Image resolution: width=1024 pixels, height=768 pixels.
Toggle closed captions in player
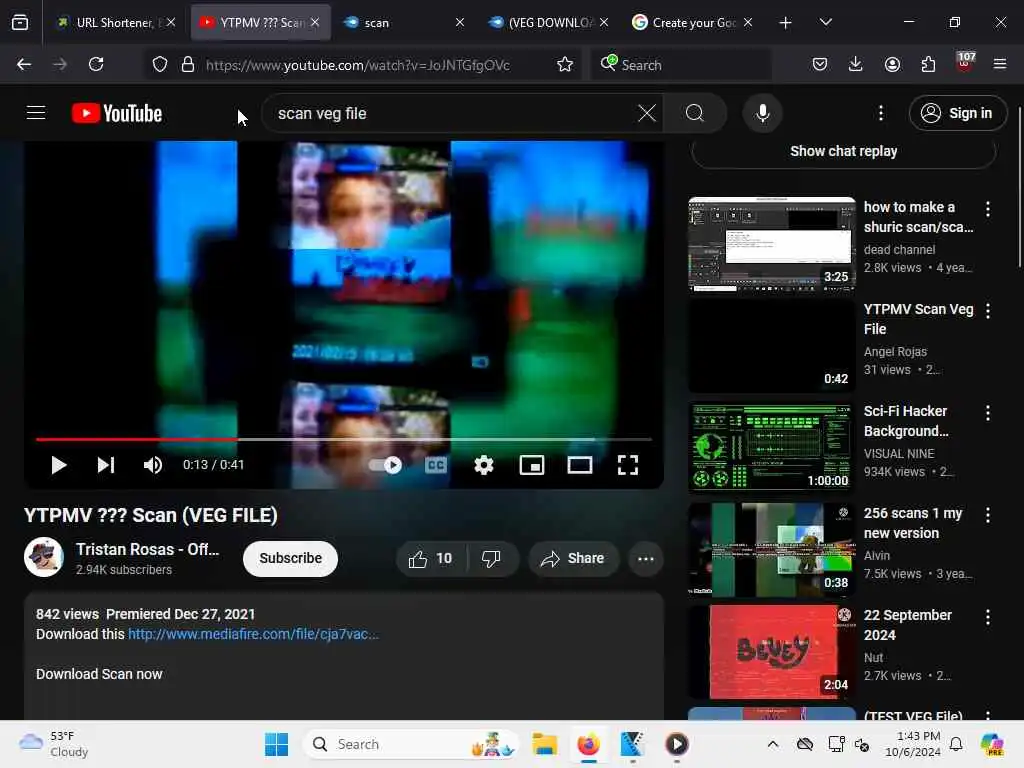[436, 465]
